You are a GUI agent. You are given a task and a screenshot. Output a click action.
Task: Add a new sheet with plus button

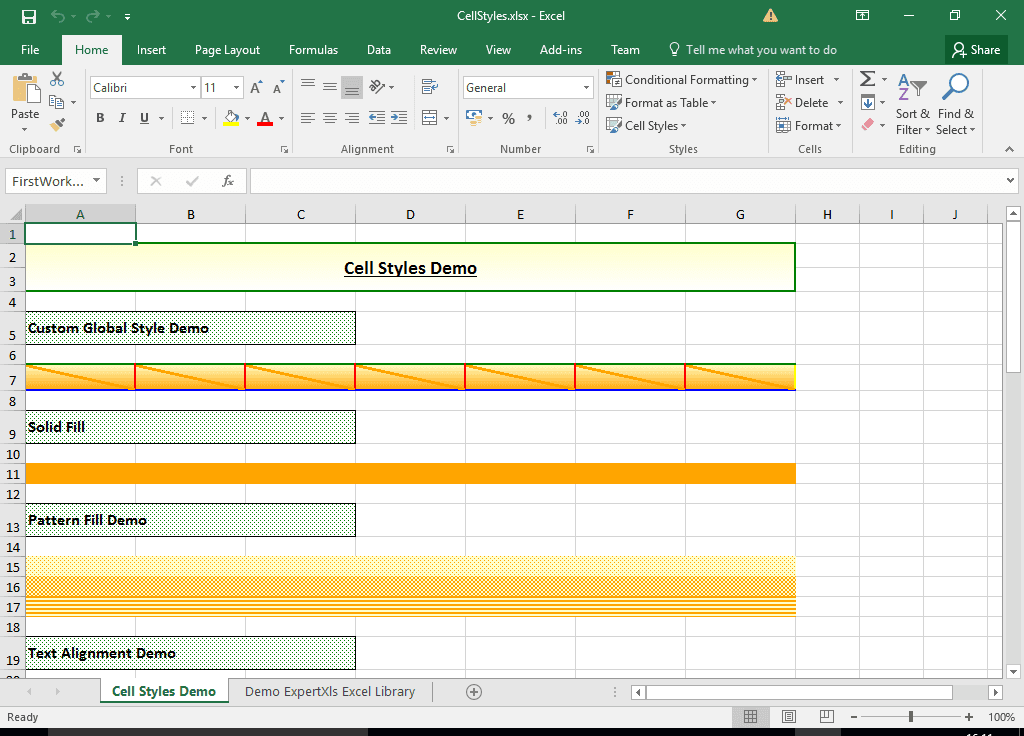tap(474, 692)
